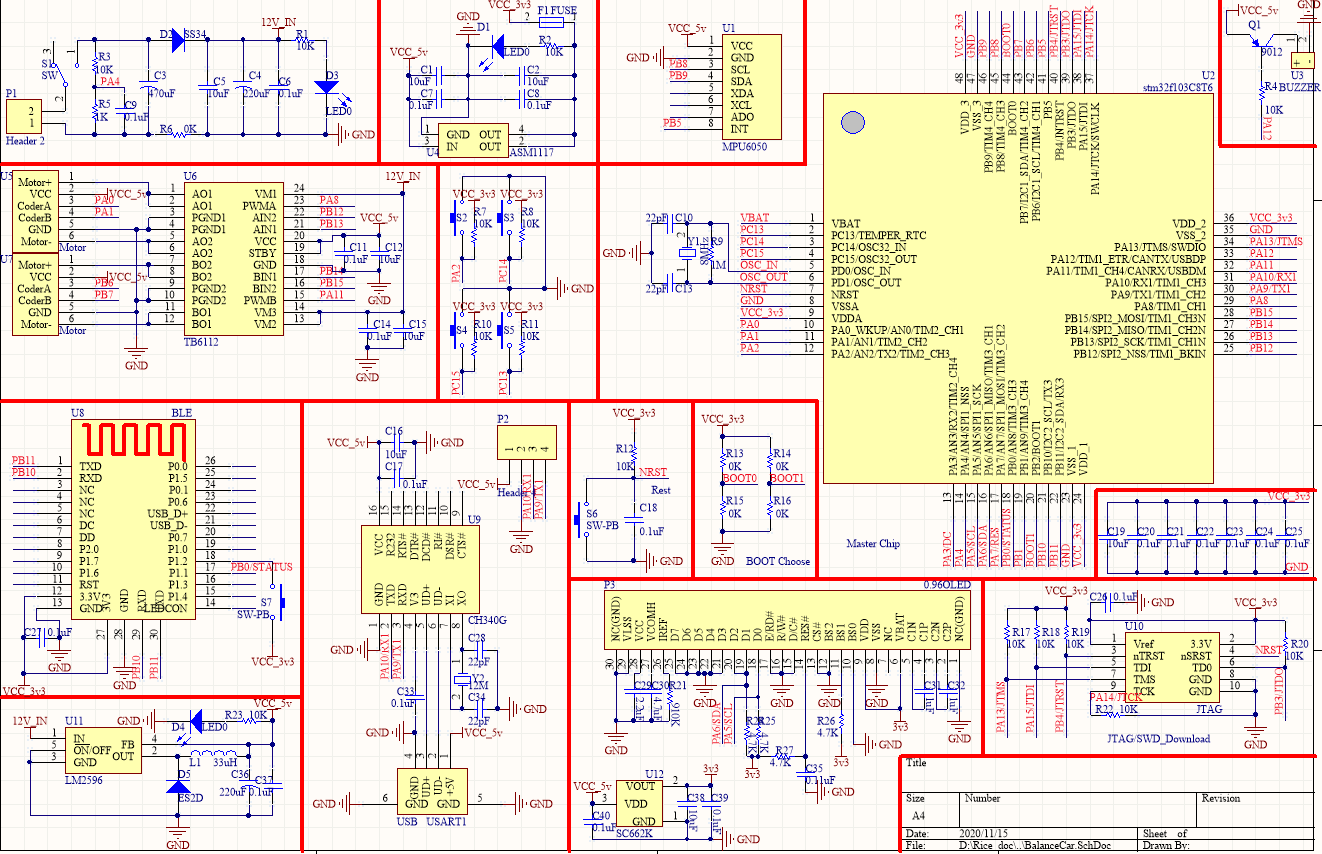
Task: Click the Y1 crystal symbol
Action: (687, 252)
